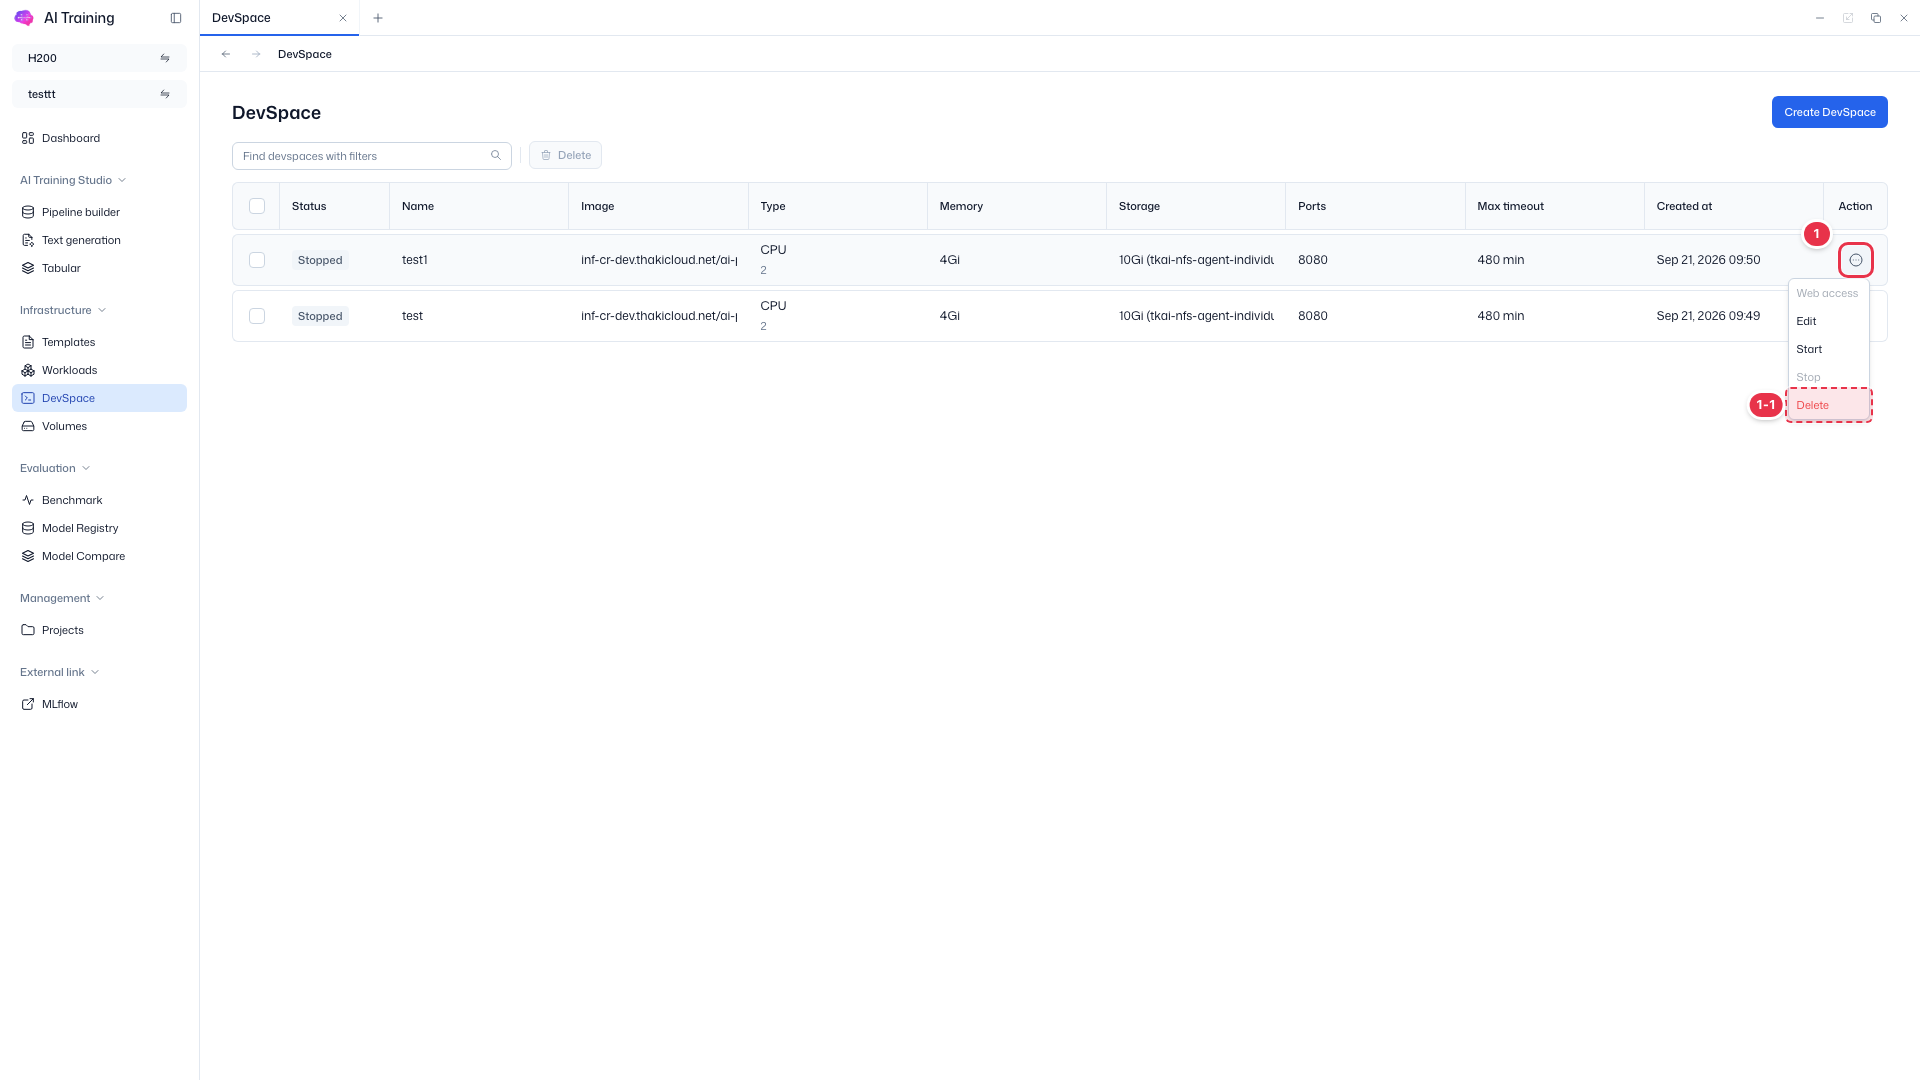Screen dimensions: 1920x1080
Task: Open Benchmark under Evaluation
Action: coord(99,500)
